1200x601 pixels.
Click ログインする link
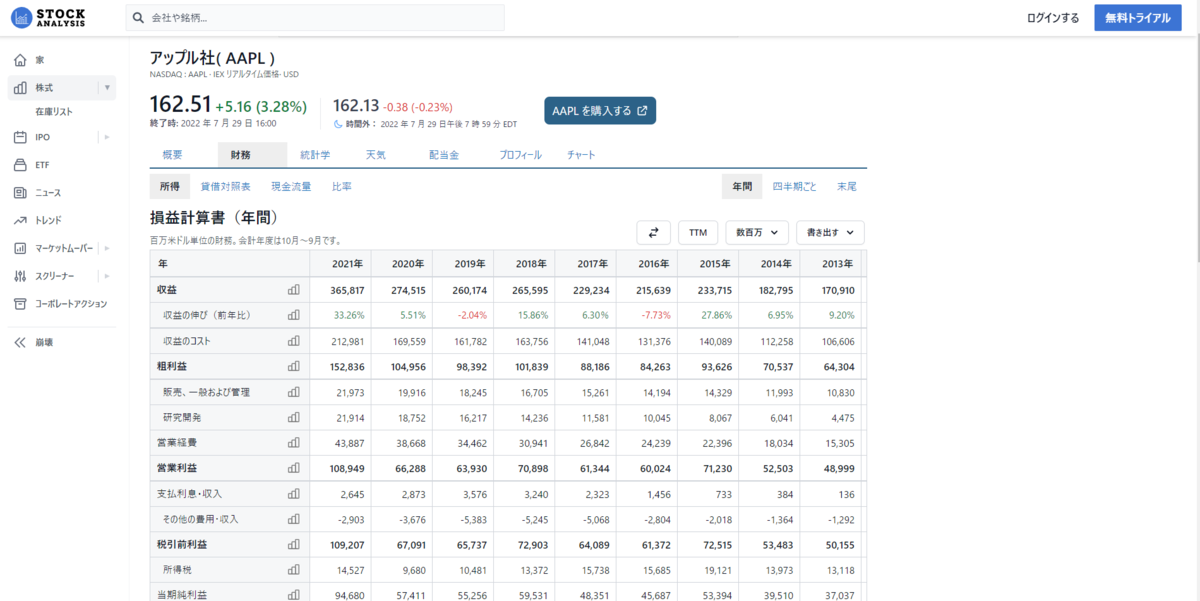[1053, 18]
